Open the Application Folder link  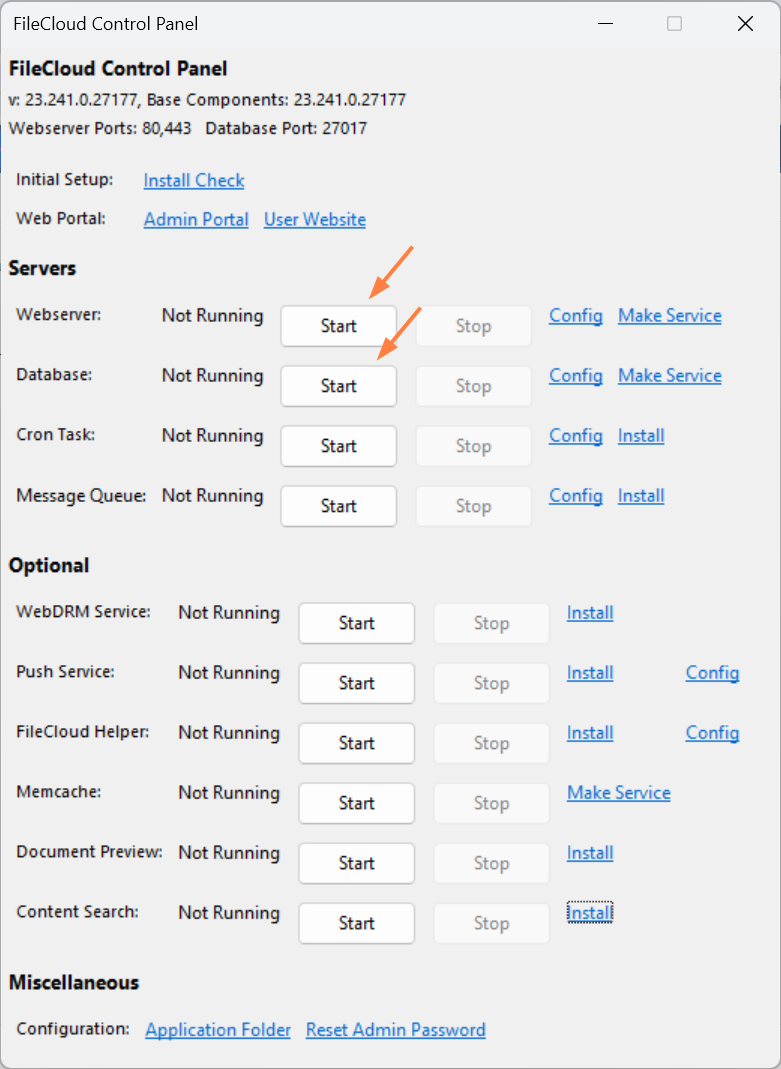218,1029
